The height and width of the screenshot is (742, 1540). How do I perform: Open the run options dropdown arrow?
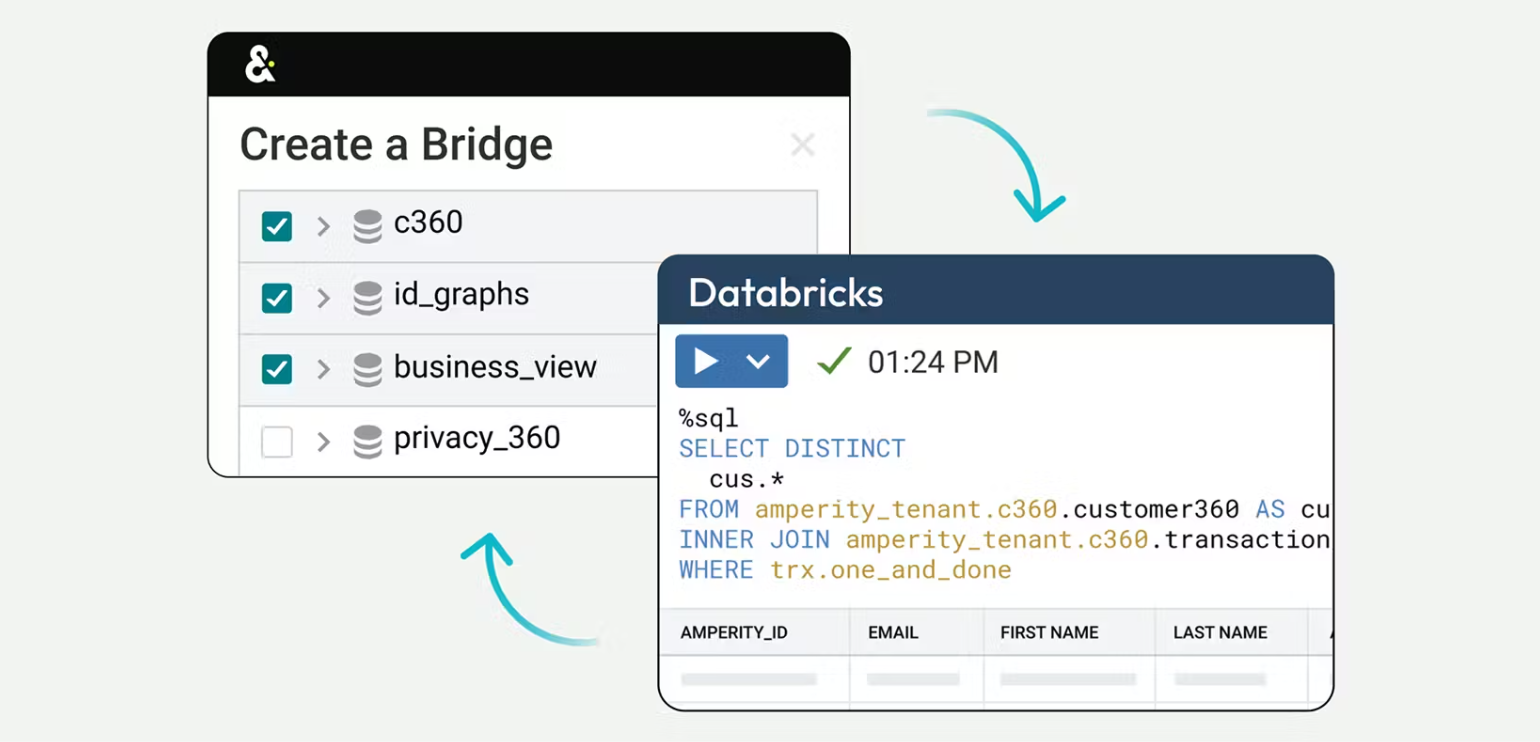click(759, 361)
